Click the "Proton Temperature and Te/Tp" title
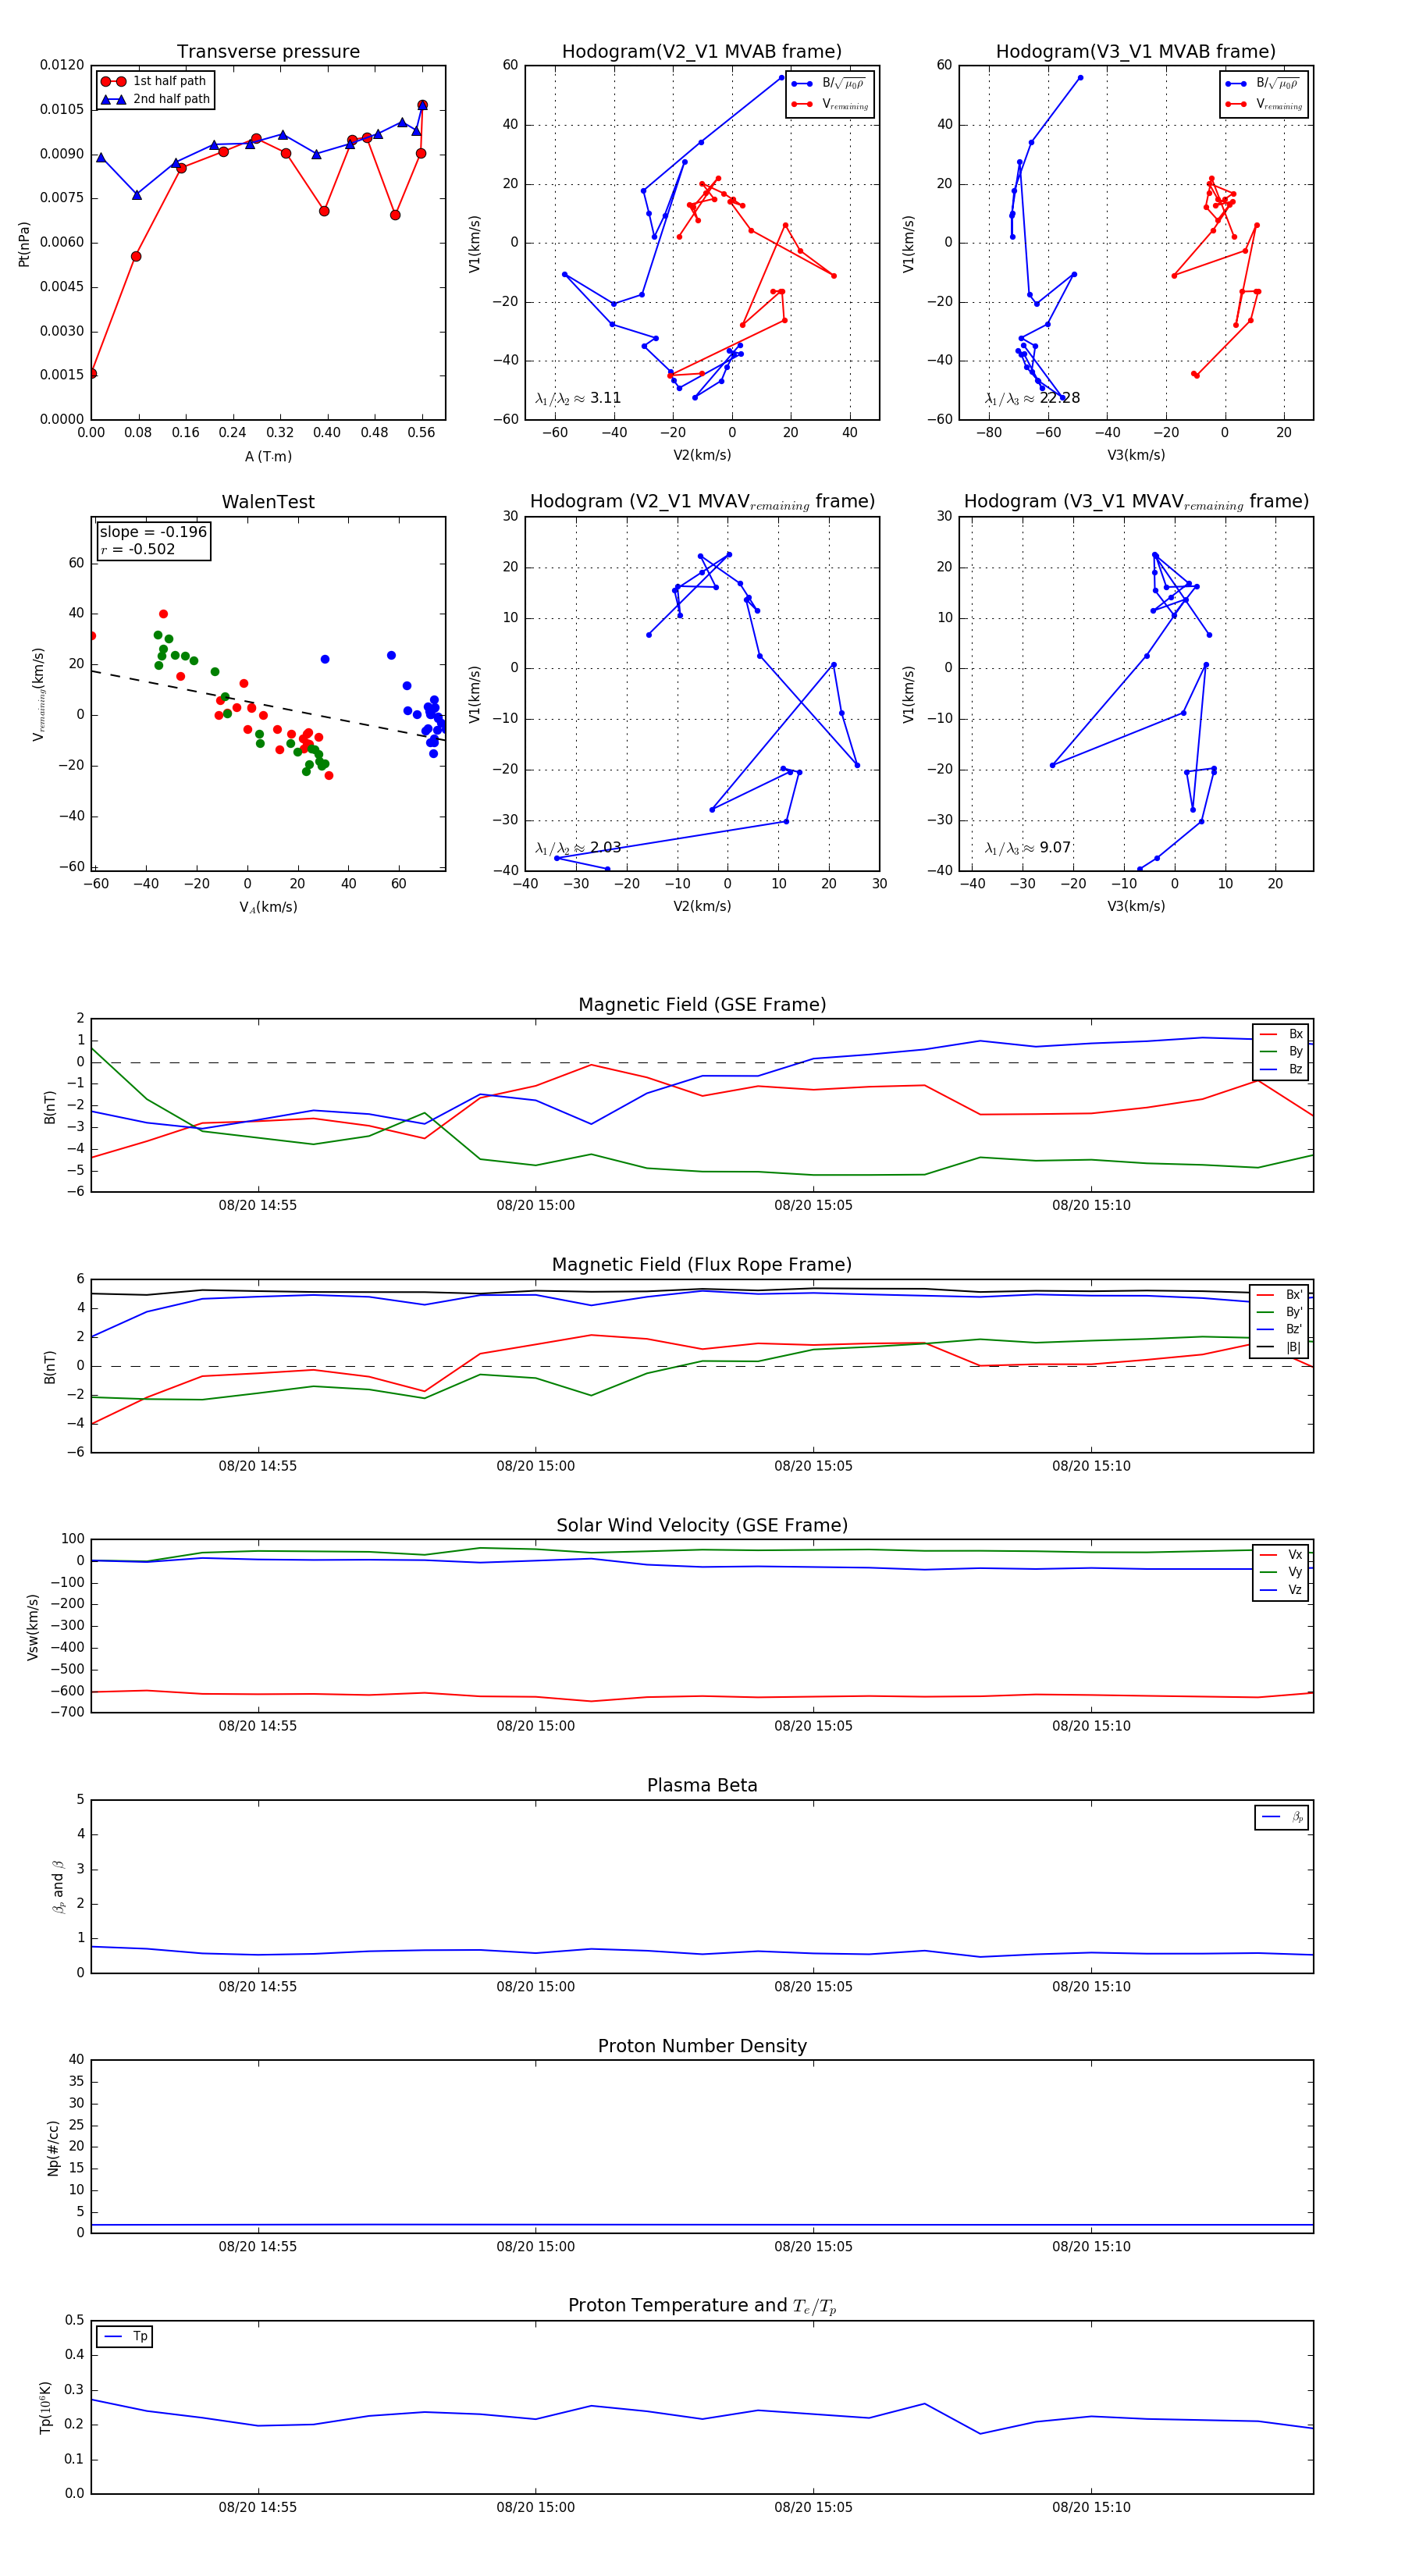Viewport: 1405px width, 2576px height. (x=702, y=2306)
